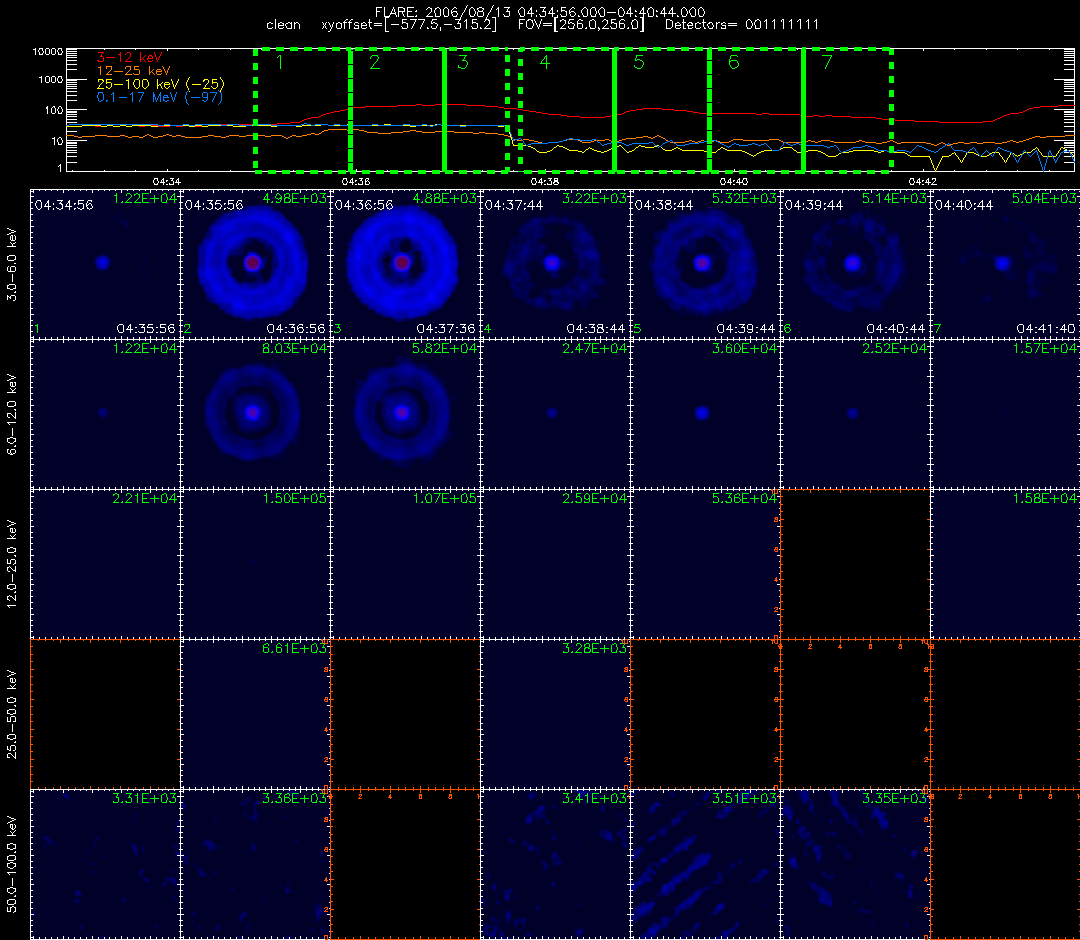Click the orange '12-25 keV' legend entry
This screenshot has height=940, width=1080.
[x=133, y=71]
